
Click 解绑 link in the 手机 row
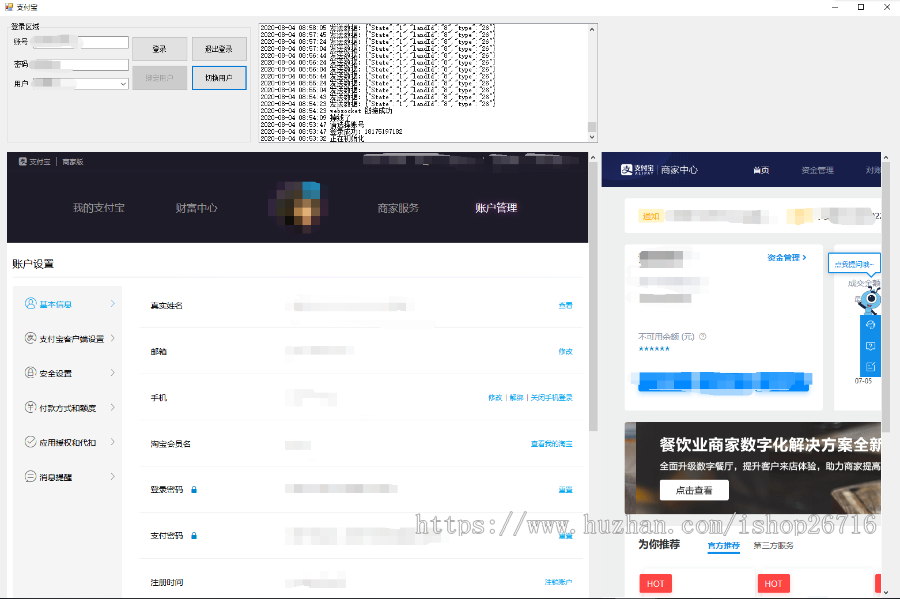517,397
